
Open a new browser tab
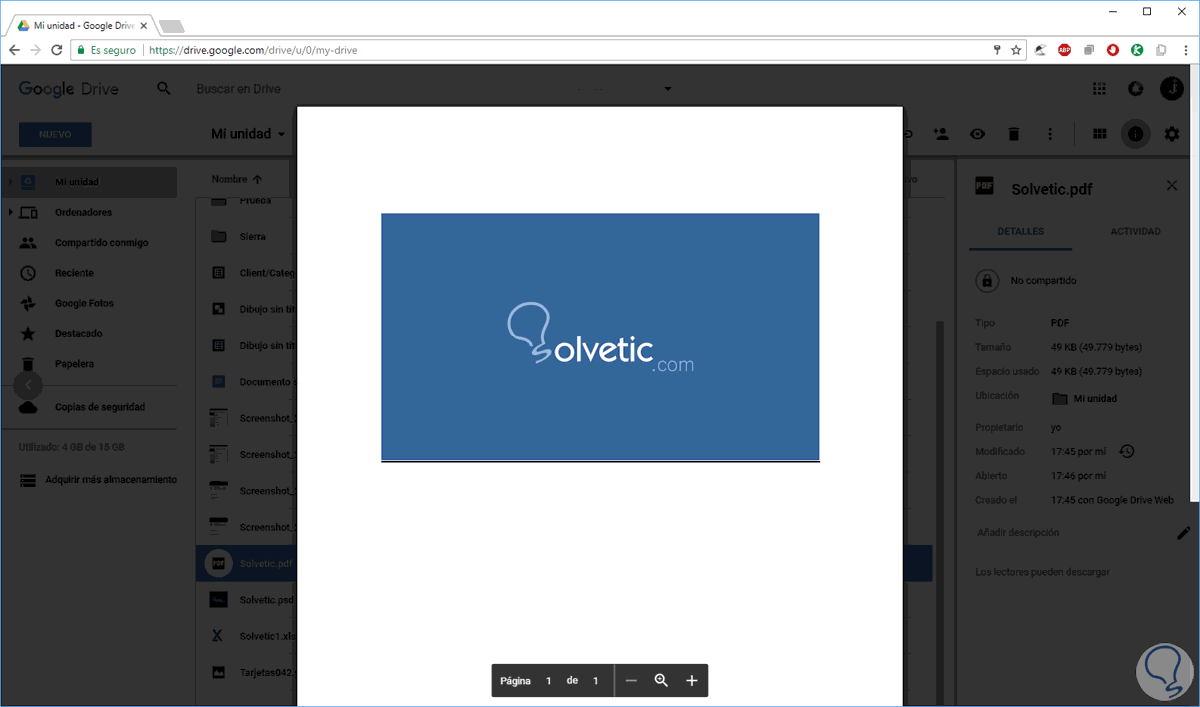(x=171, y=26)
